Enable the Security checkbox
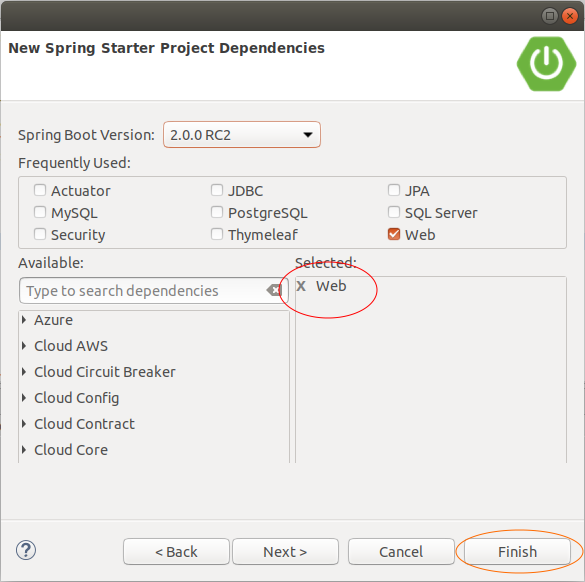Image resolution: width=585 pixels, height=582 pixels. 40,234
